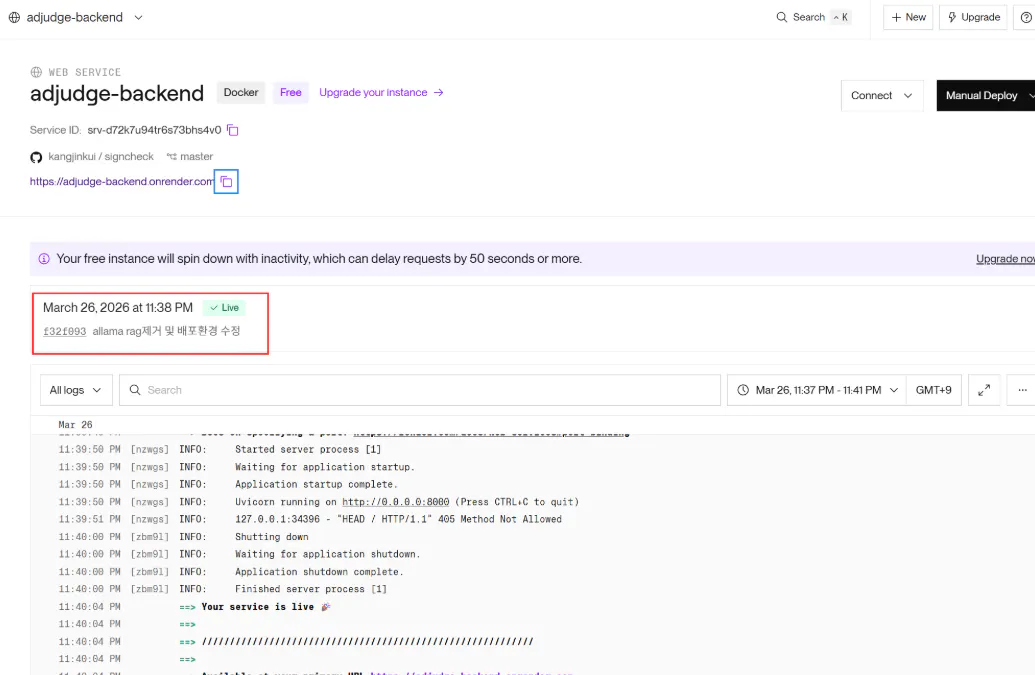Click the Upgrade button in the header
The width and height of the screenshot is (1035, 675).
click(x=973, y=17)
